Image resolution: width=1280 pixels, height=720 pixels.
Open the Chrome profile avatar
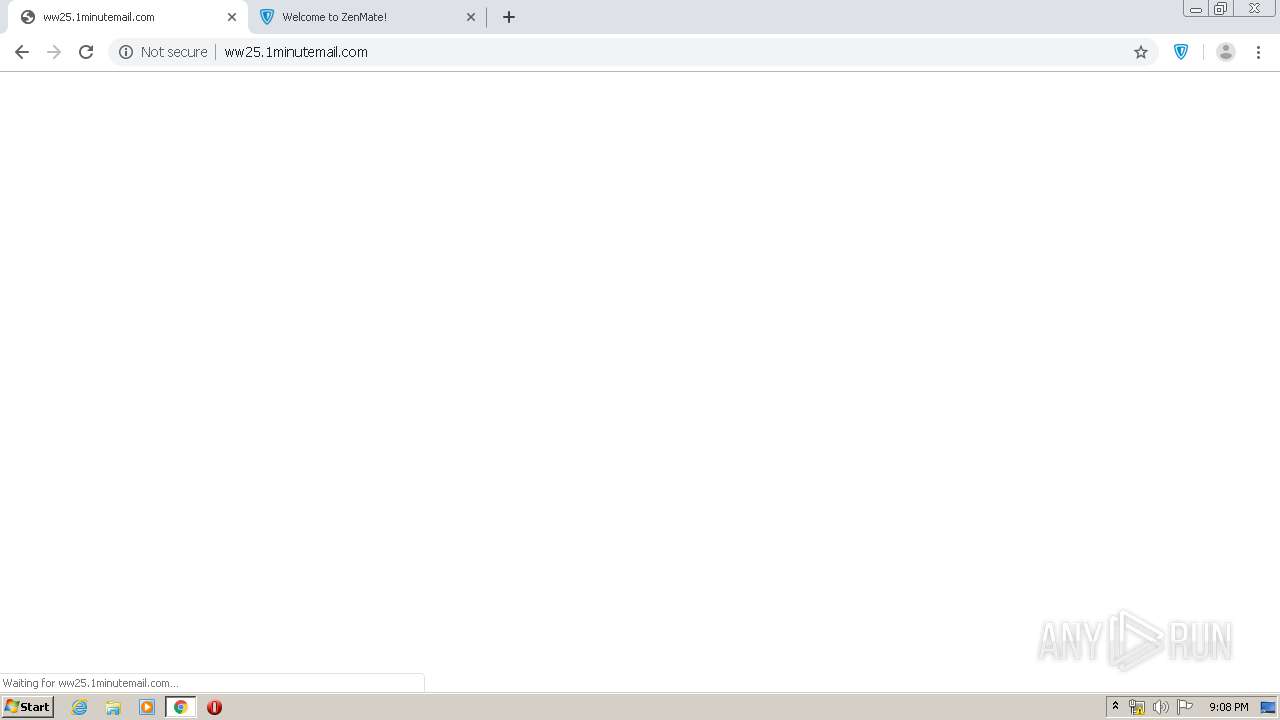1226,52
